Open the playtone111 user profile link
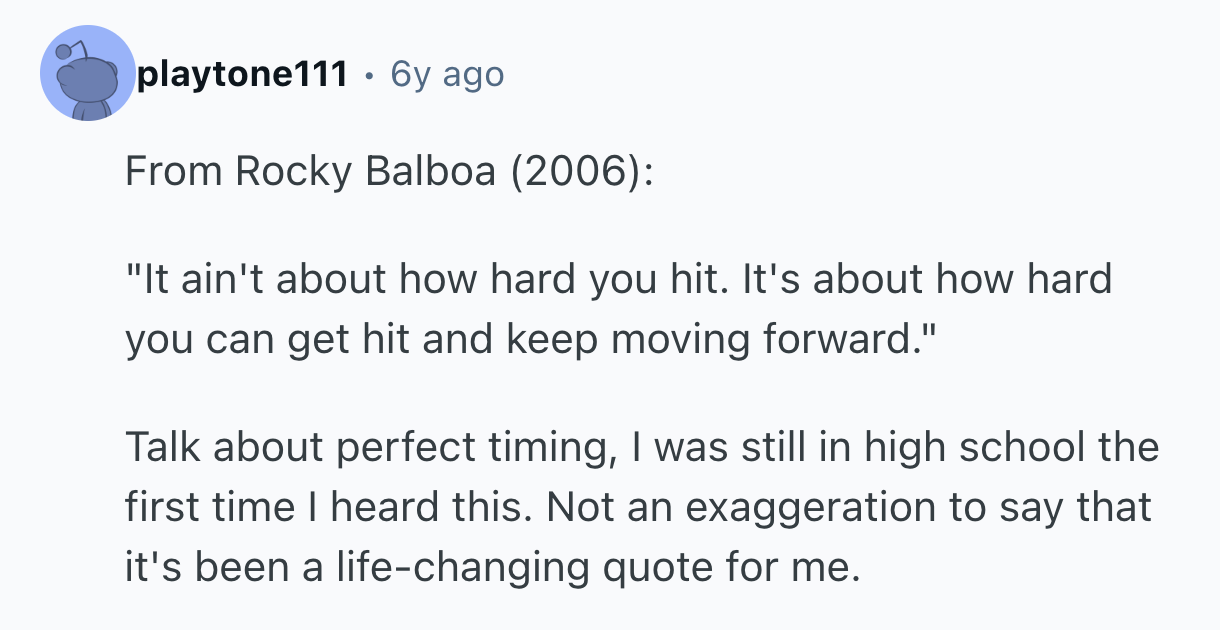The height and width of the screenshot is (630, 1220). coord(241,74)
